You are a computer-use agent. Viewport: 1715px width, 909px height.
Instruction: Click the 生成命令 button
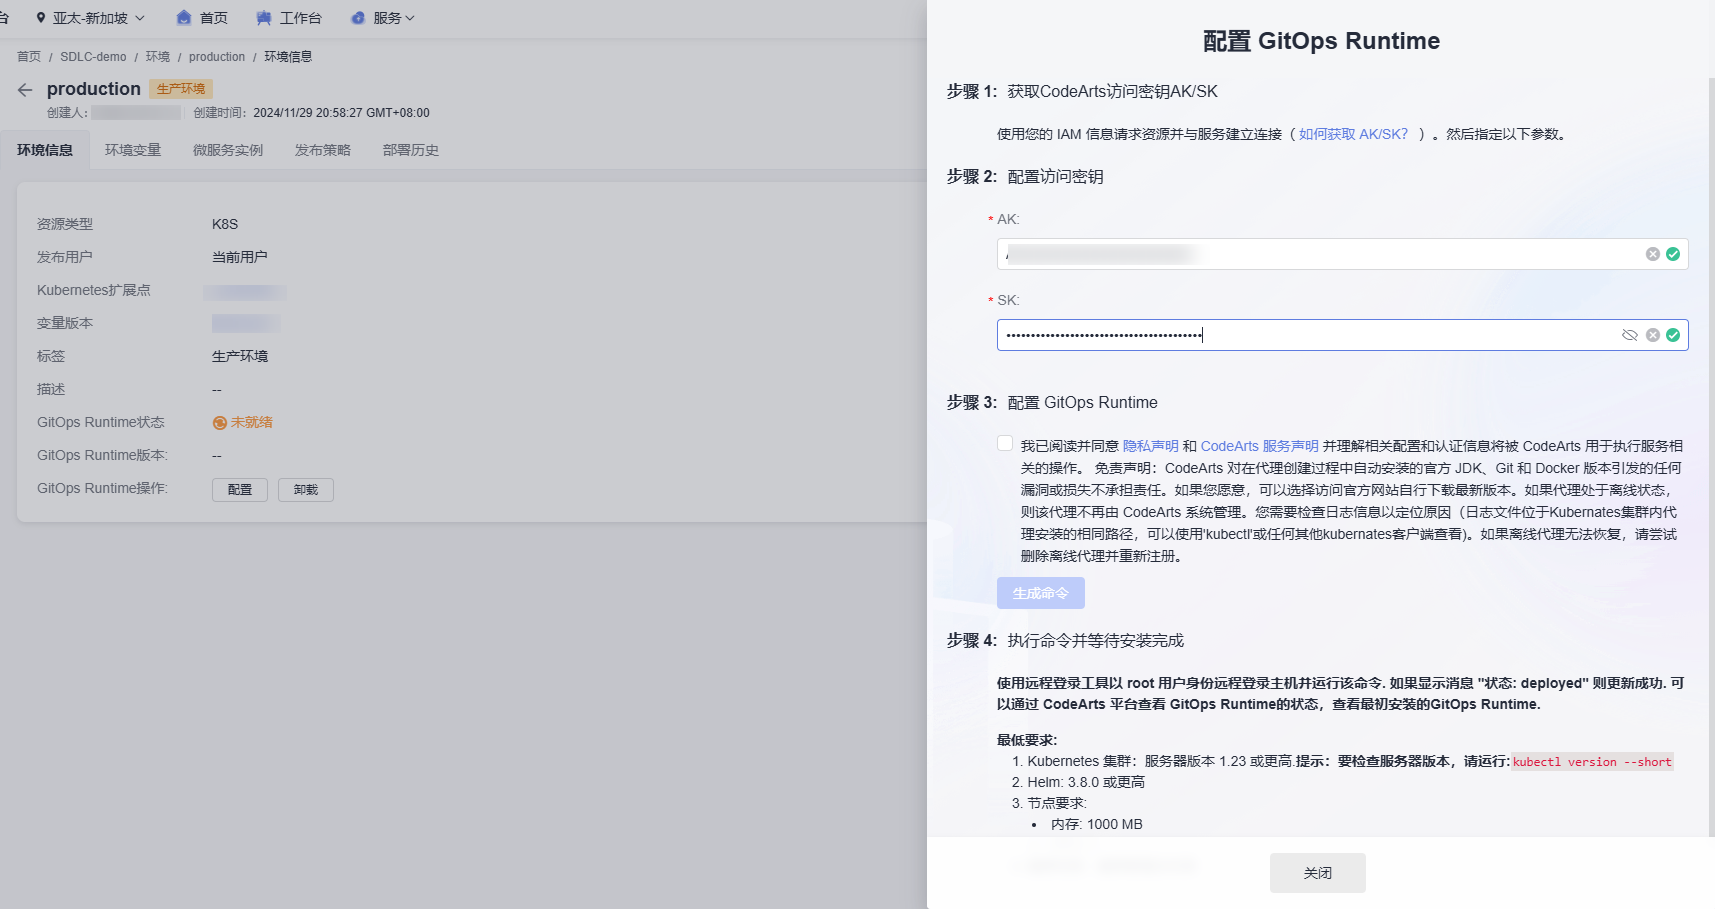point(1041,593)
